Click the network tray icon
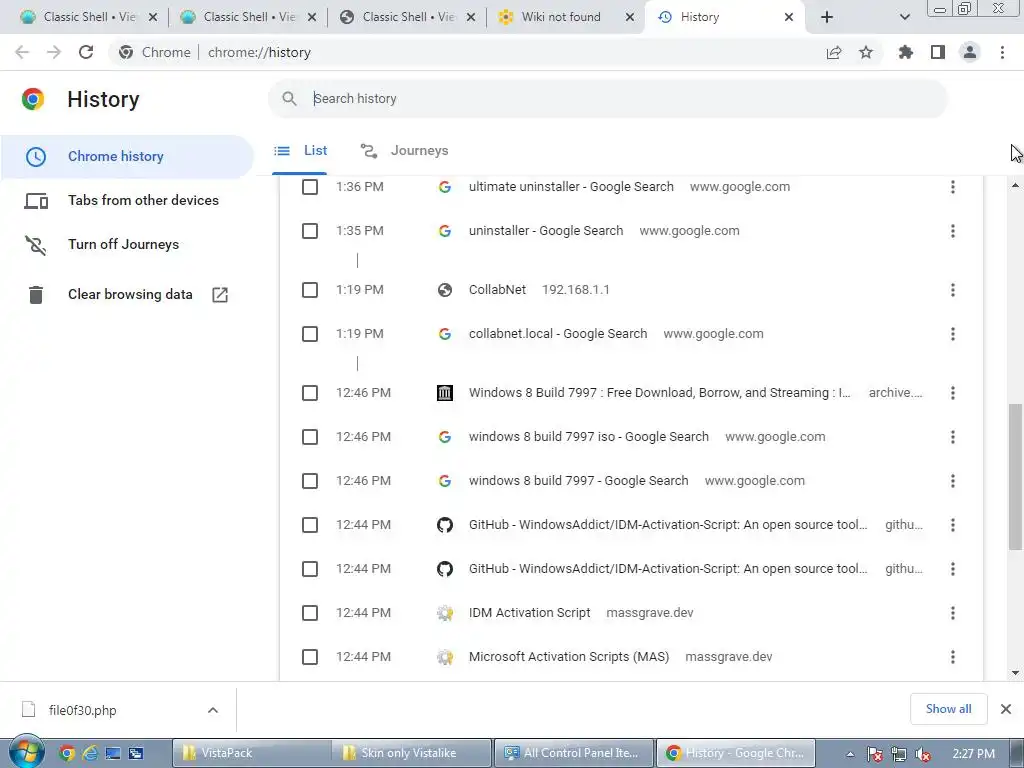This screenshot has width=1024, height=768. 899,754
